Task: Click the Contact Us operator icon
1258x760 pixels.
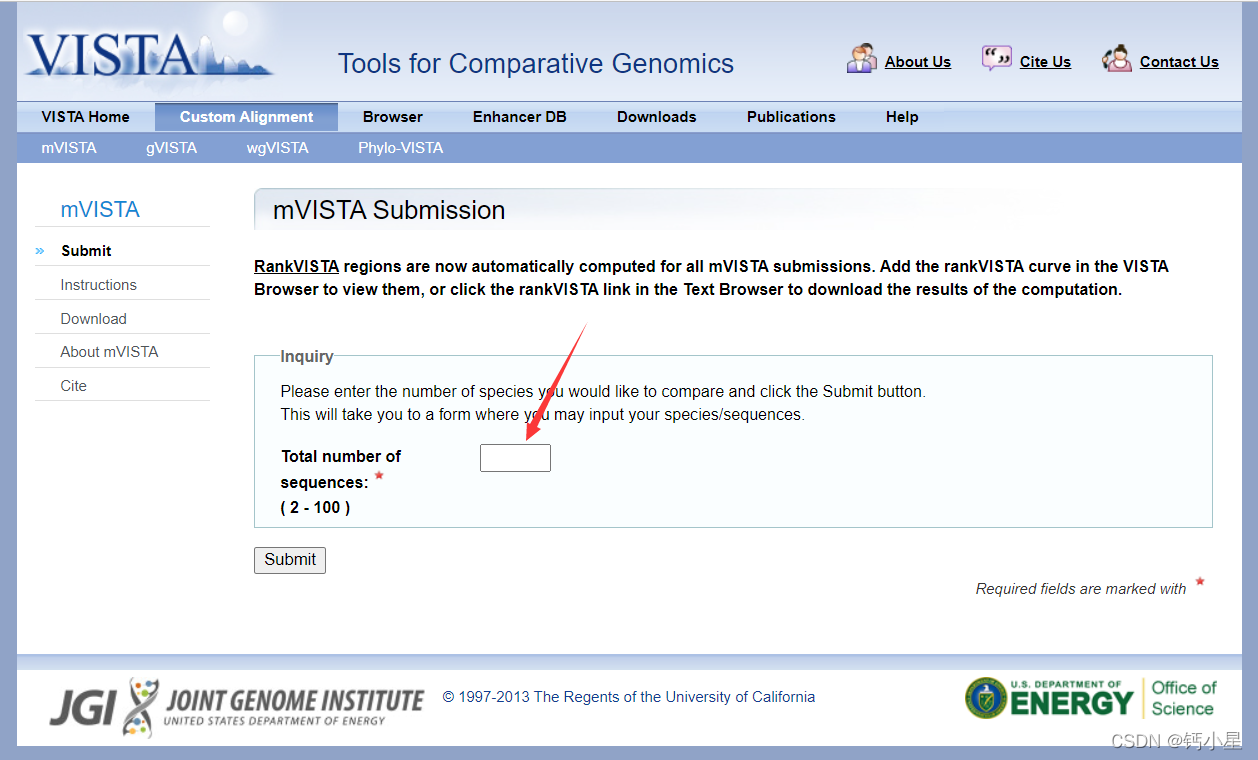Action: point(1116,59)
